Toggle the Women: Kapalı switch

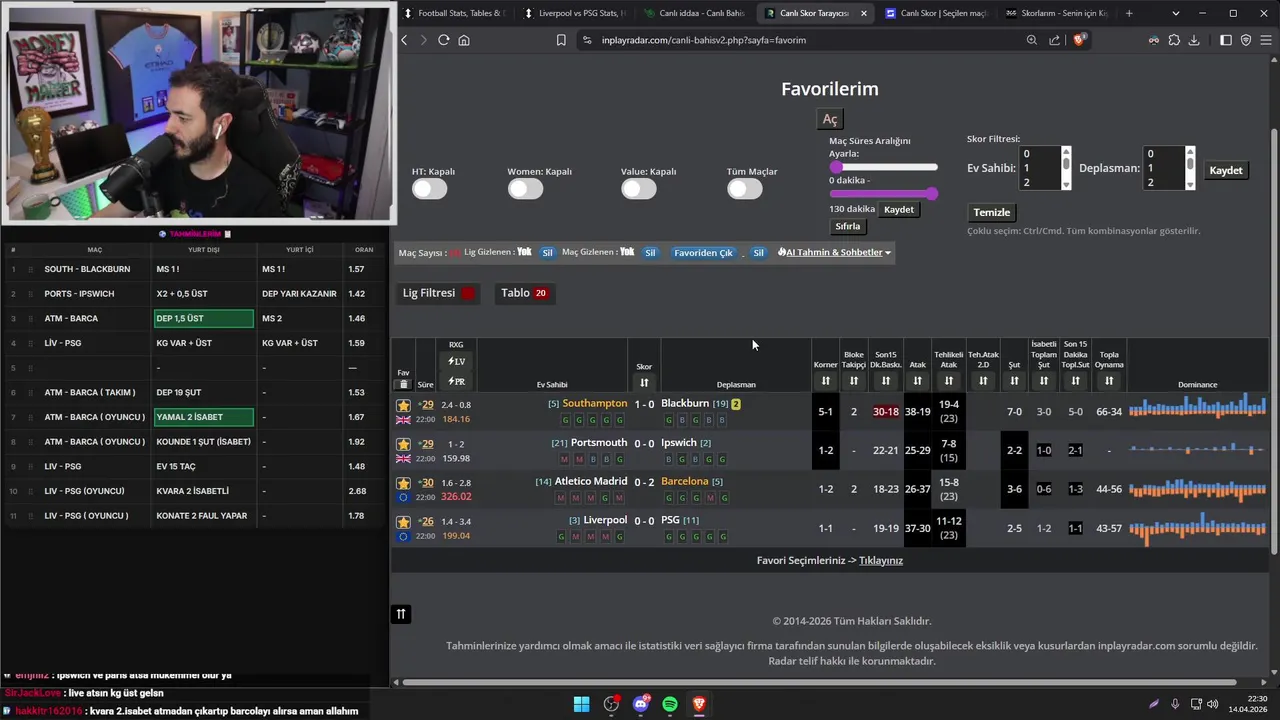[x=525, y=188]
